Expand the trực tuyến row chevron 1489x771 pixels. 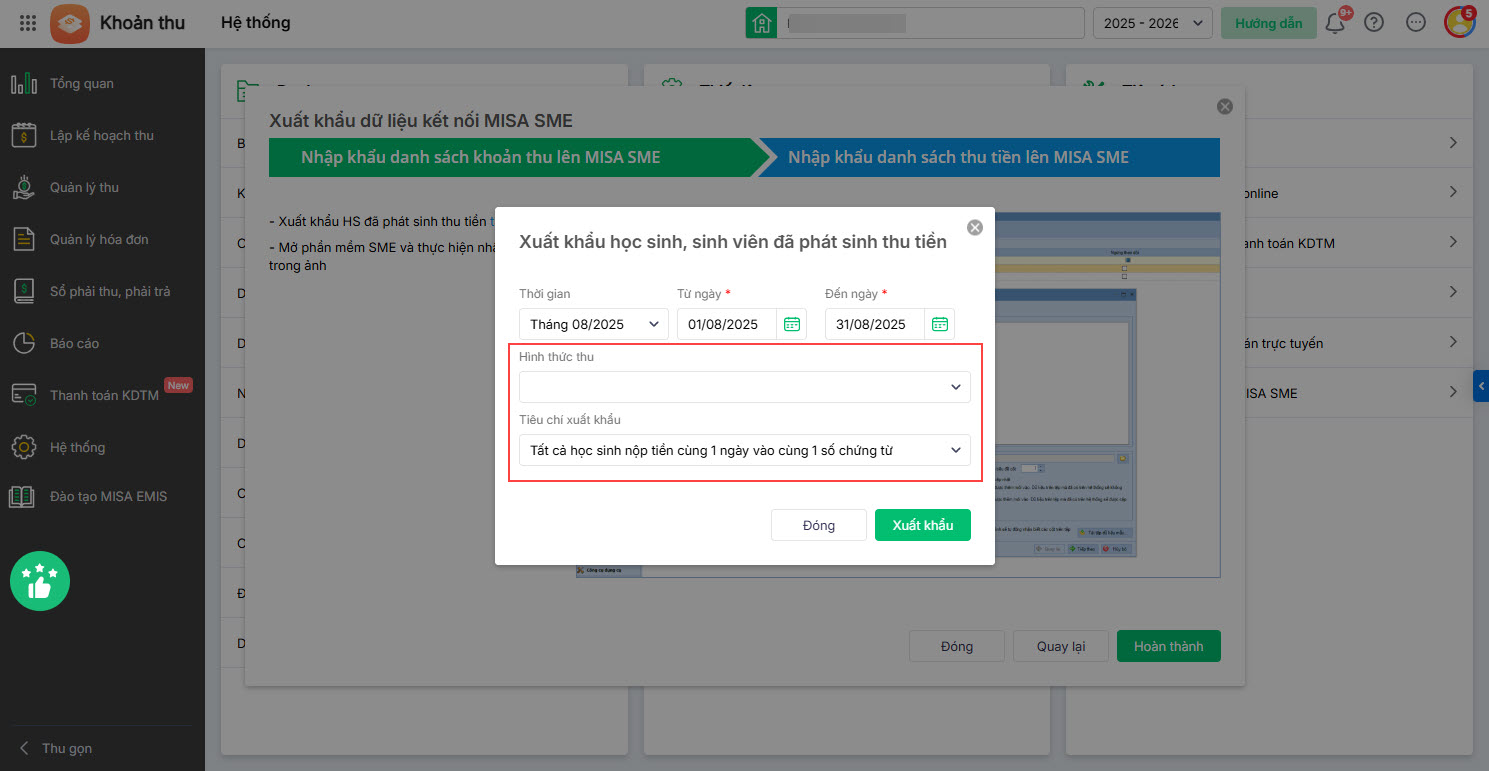click(1453, 343)
